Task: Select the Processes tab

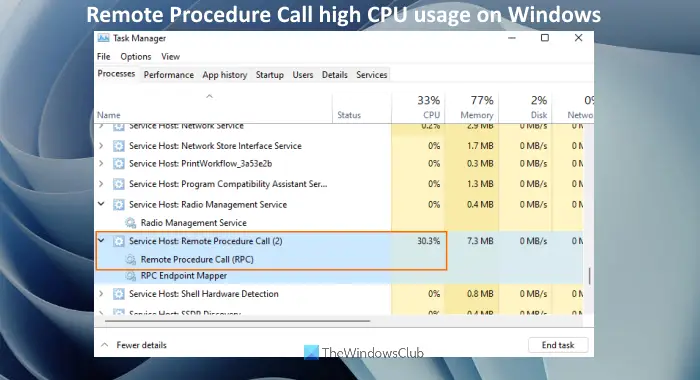Action: 117,74
